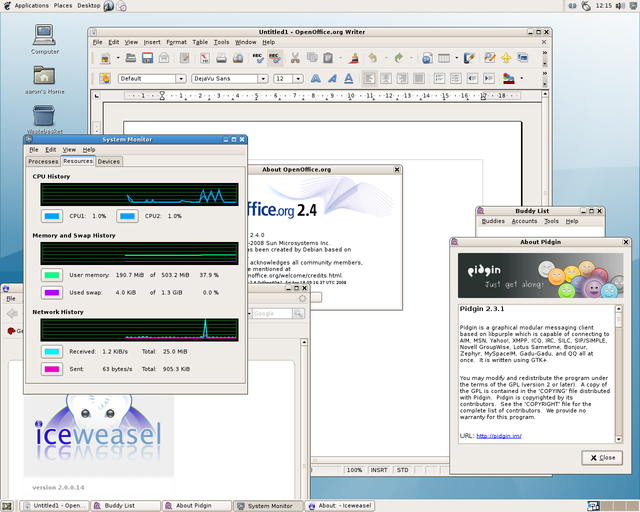Show Draw Functions icon

[x=469, y=58]
